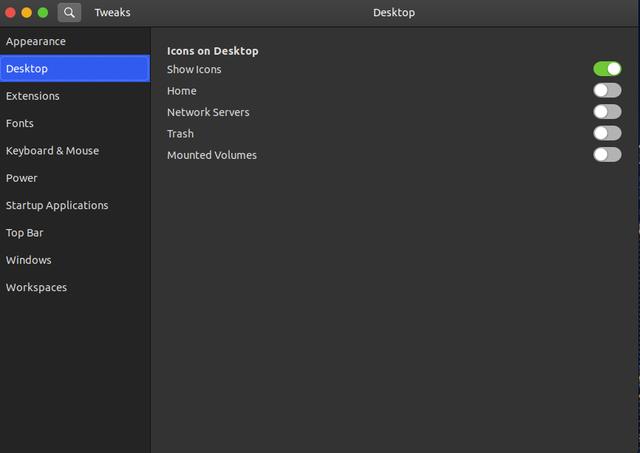Open the Top Bar settings
This screenshot has width=640, height=453.
(x=75, y=233)
